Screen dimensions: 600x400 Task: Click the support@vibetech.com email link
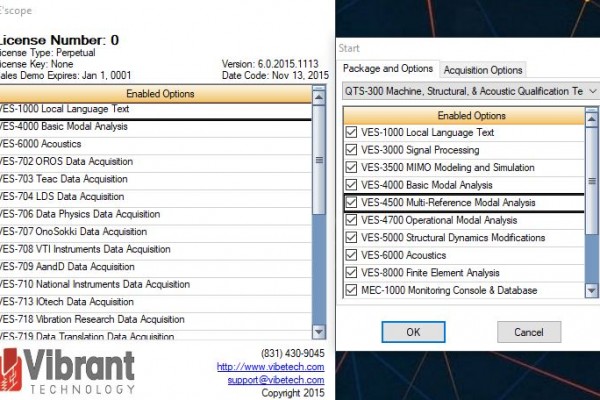pos(263,379)
